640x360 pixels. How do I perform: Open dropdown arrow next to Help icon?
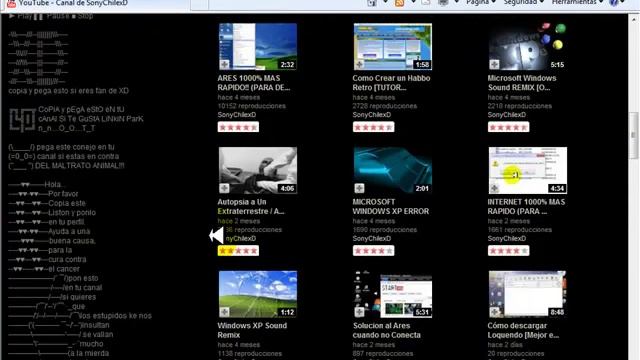pyautogui.click(x=622, y=2)
